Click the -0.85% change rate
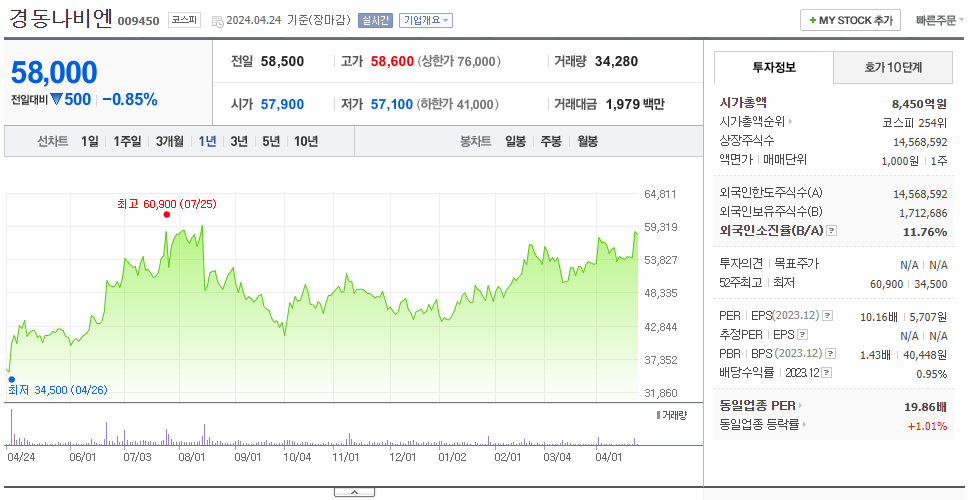 click(130, 99)
